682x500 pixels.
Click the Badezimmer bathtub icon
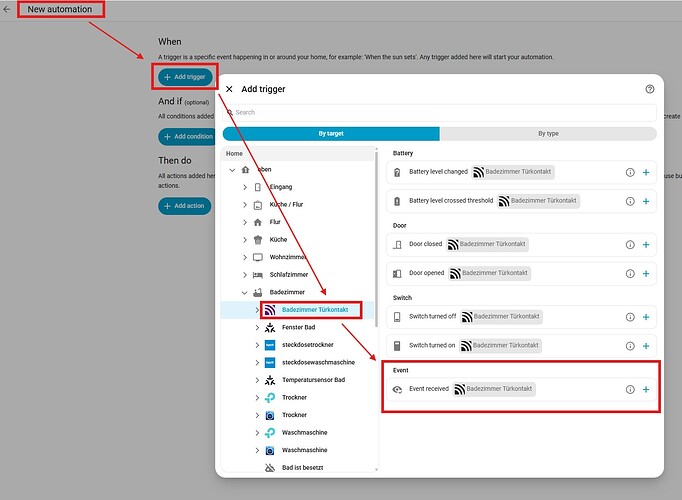[x=258, y=292]
